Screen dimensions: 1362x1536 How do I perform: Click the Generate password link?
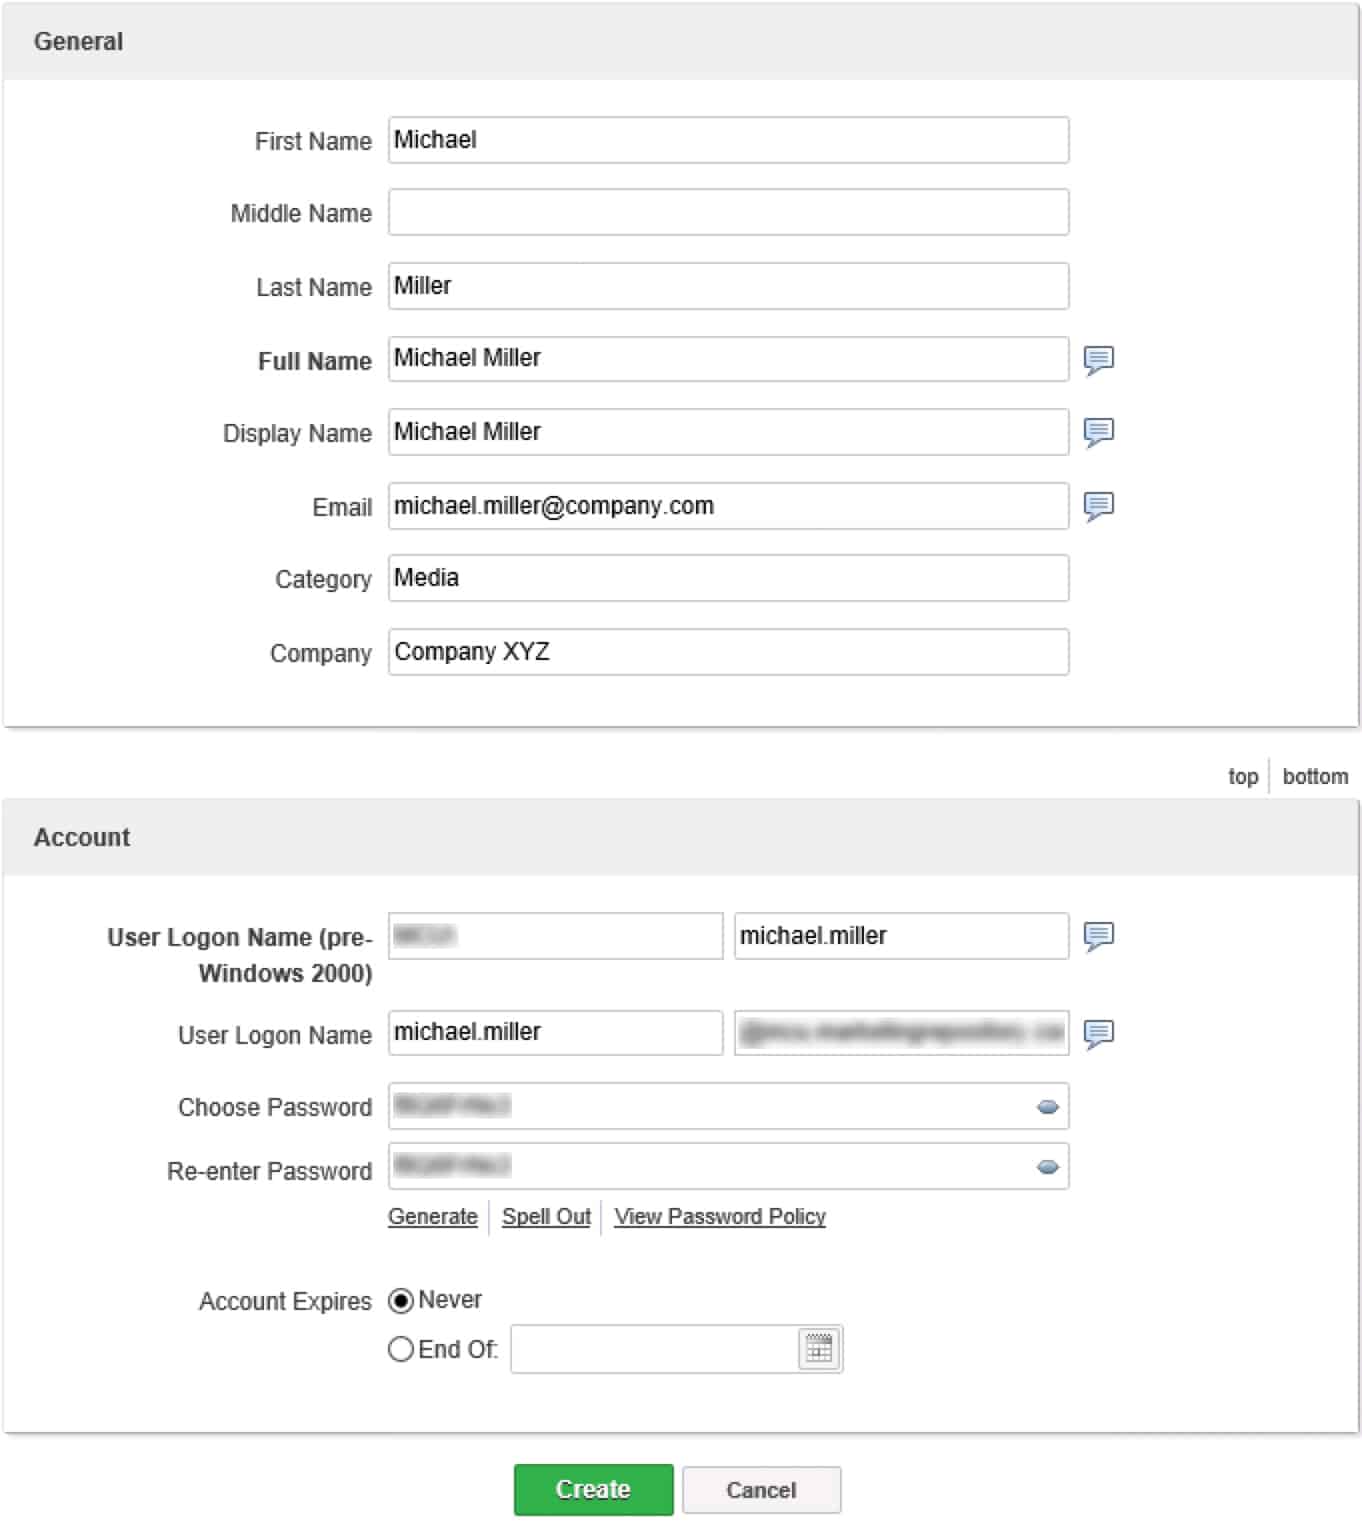click(432, 1217)
